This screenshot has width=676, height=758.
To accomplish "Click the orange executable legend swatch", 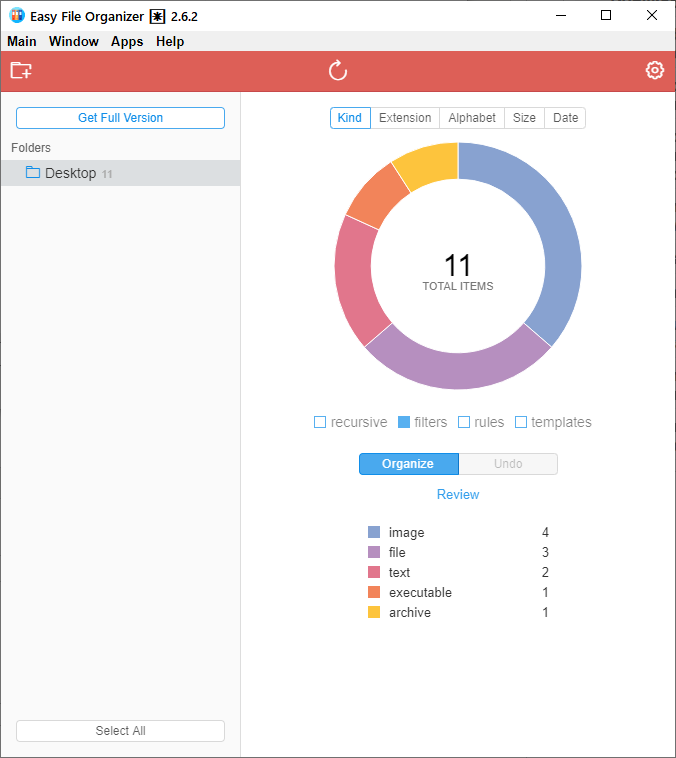I will coord(374,592).
